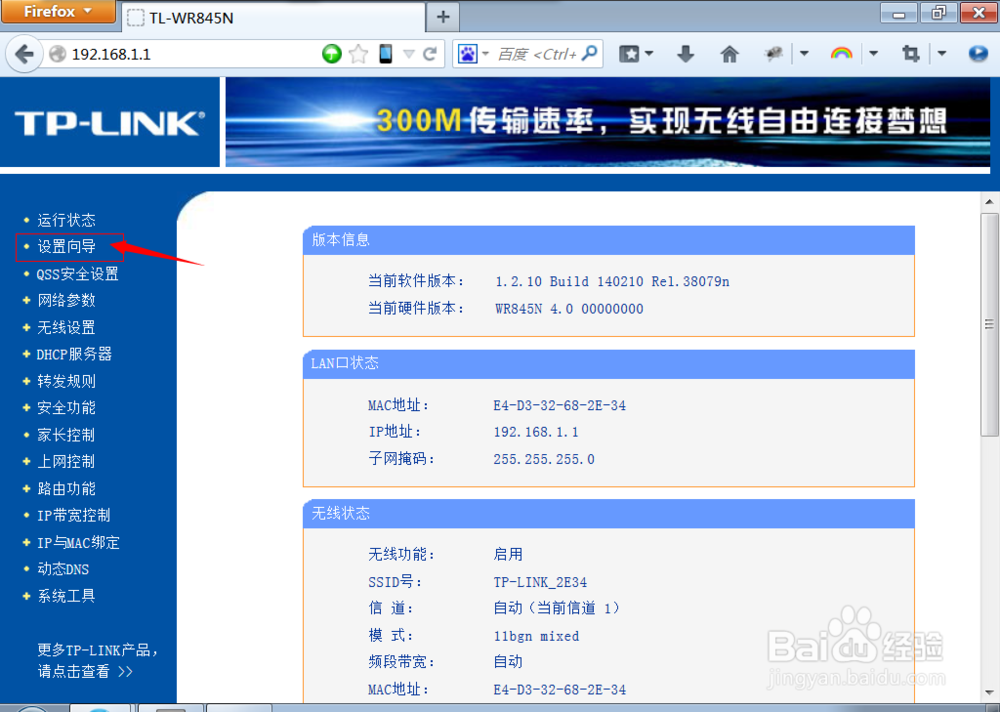Open the search engine selector dropdown arrow
This screenshot has height=712, width=1000.
point(485,54)
